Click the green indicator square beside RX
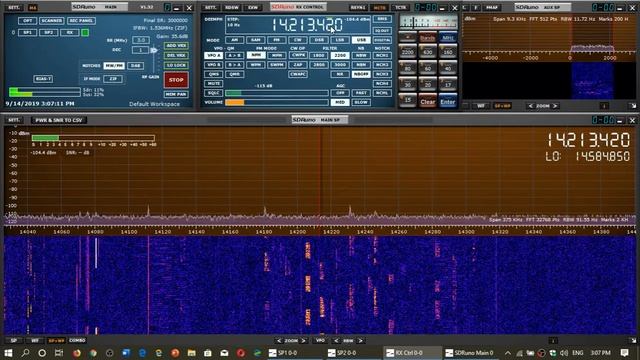 pyautogui.click(x=85, y=32)
